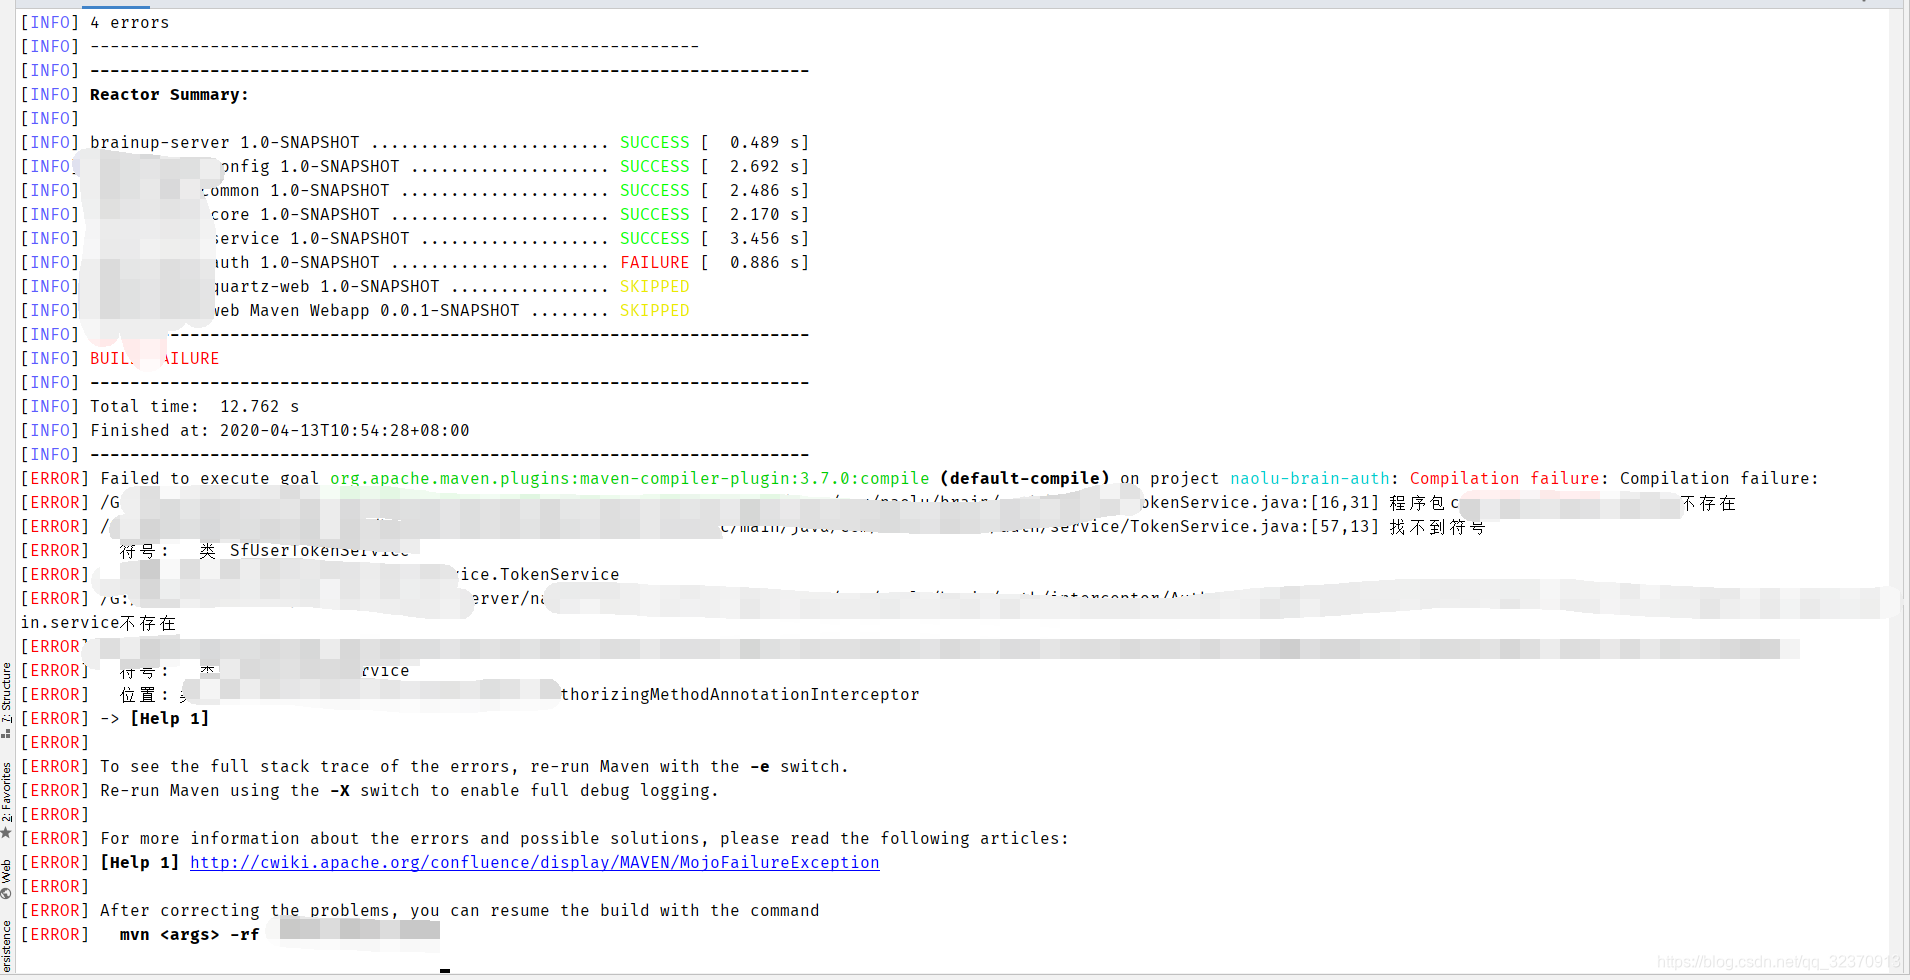
Task: Click the '找不到符号' error message
Action: 1437,526
